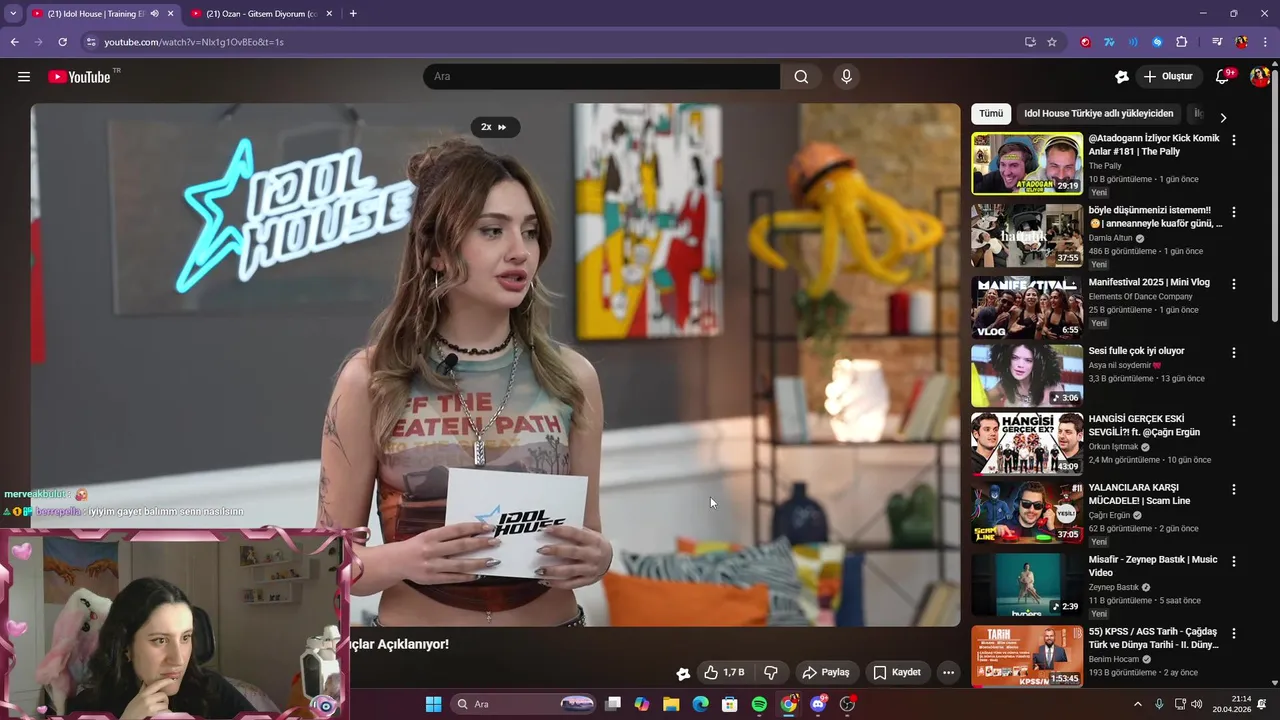Viewport: 1280px width, 720px height.
Task: Select the Tümü filter chip
Action: tap(991, 113)
